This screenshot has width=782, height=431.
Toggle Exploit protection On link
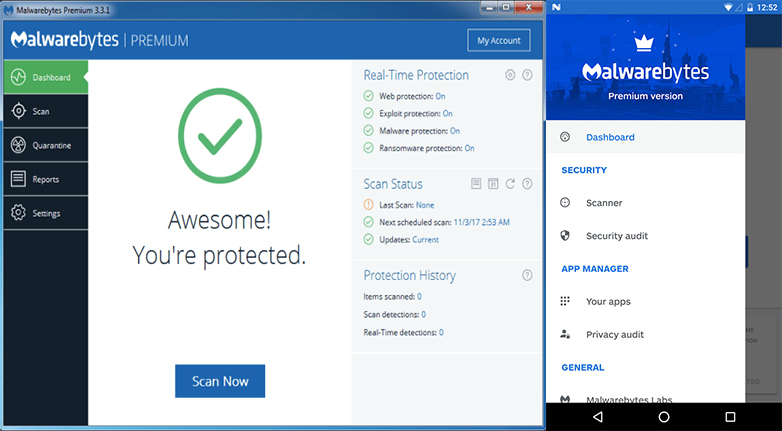tap(448, 113)
